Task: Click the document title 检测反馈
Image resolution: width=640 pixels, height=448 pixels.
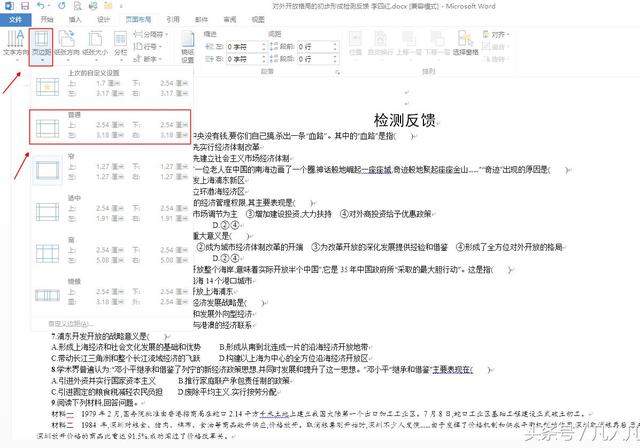Action: 404,120
